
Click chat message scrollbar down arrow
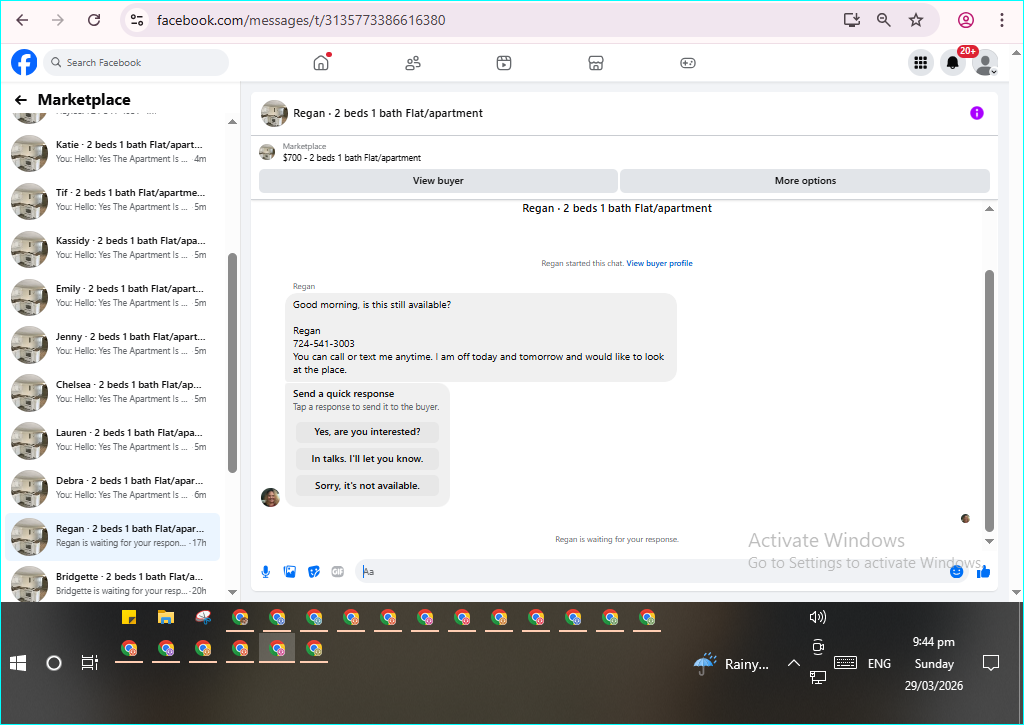click(989, 541)
